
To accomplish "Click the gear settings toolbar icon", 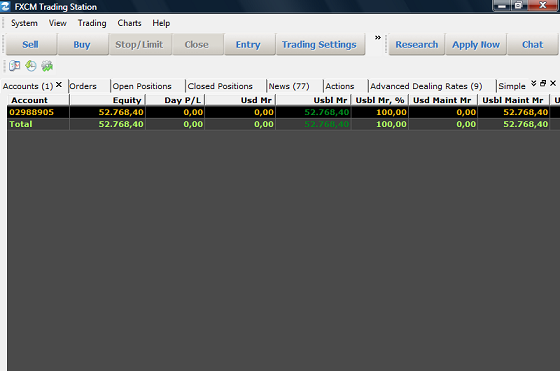I will point(47,66).
